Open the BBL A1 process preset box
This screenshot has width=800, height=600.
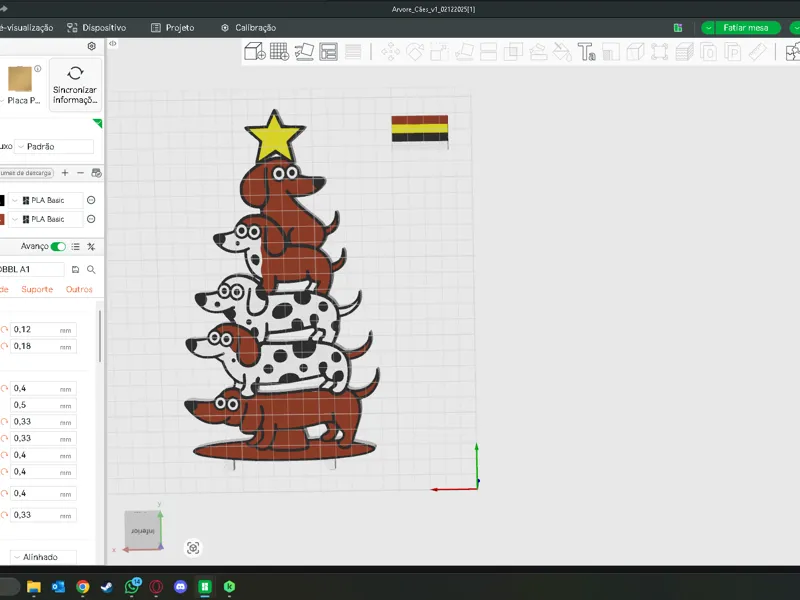31,269
